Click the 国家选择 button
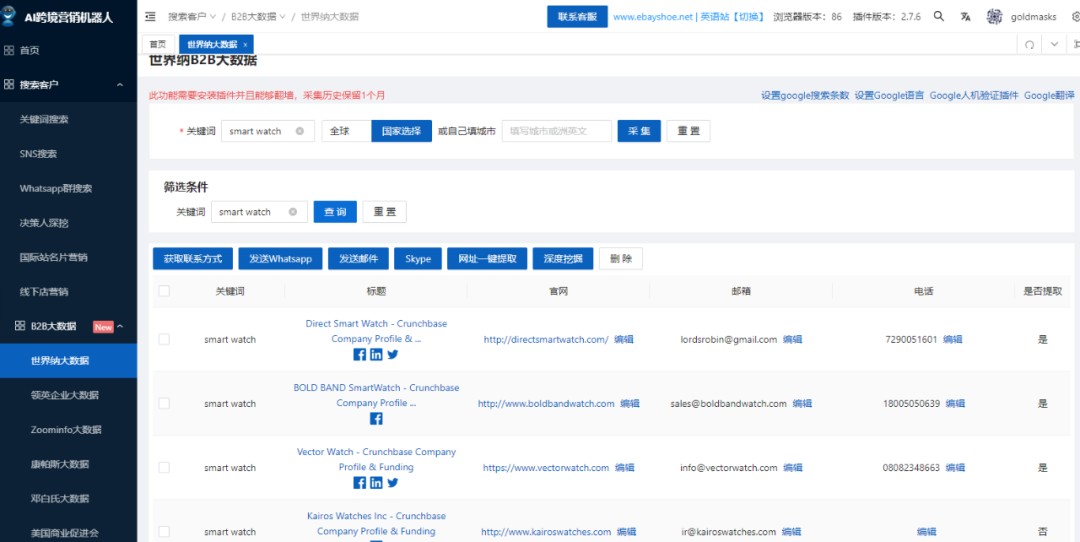 (x=401, y=131)
